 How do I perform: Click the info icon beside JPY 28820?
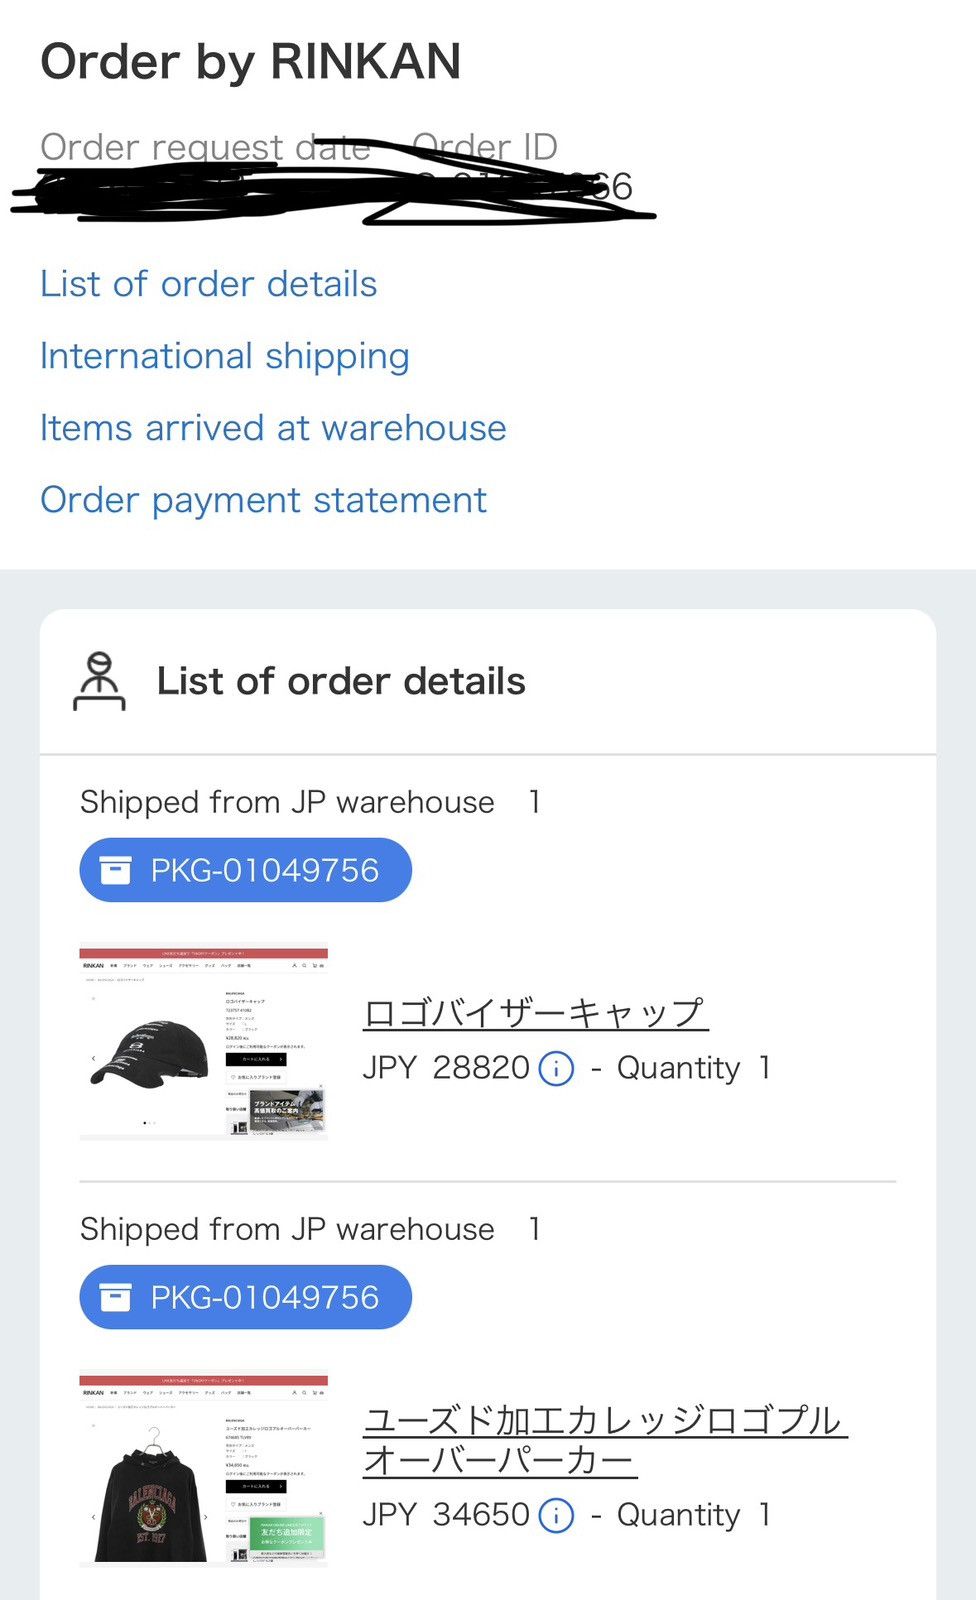tap(556, 1069)
